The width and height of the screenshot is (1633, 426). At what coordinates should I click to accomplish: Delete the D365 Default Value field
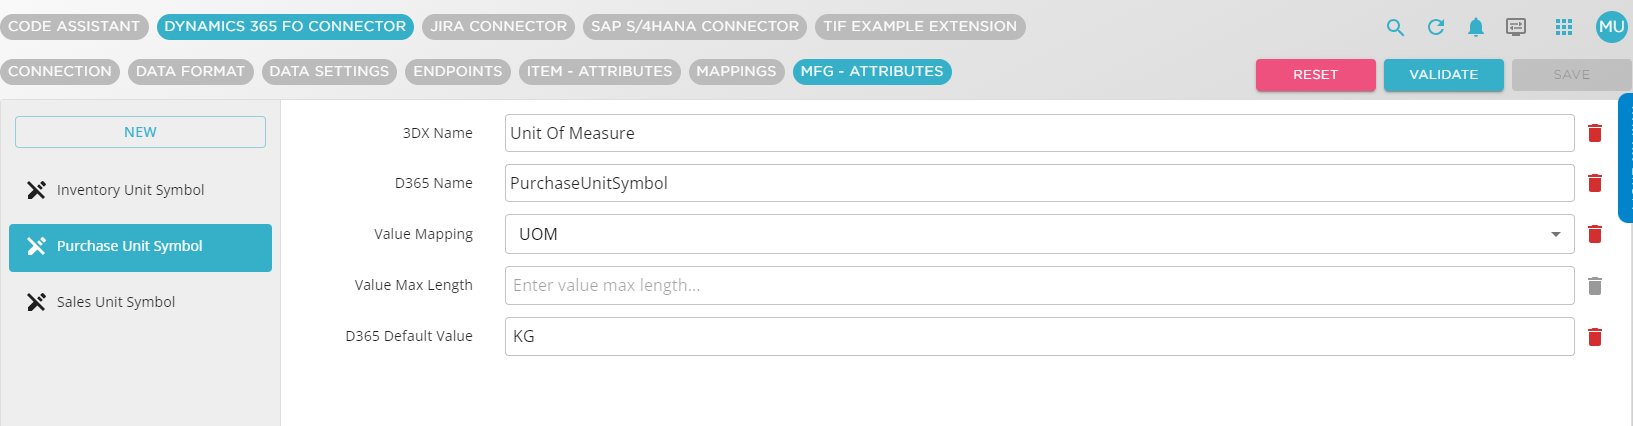click(x=1595, y=337)
